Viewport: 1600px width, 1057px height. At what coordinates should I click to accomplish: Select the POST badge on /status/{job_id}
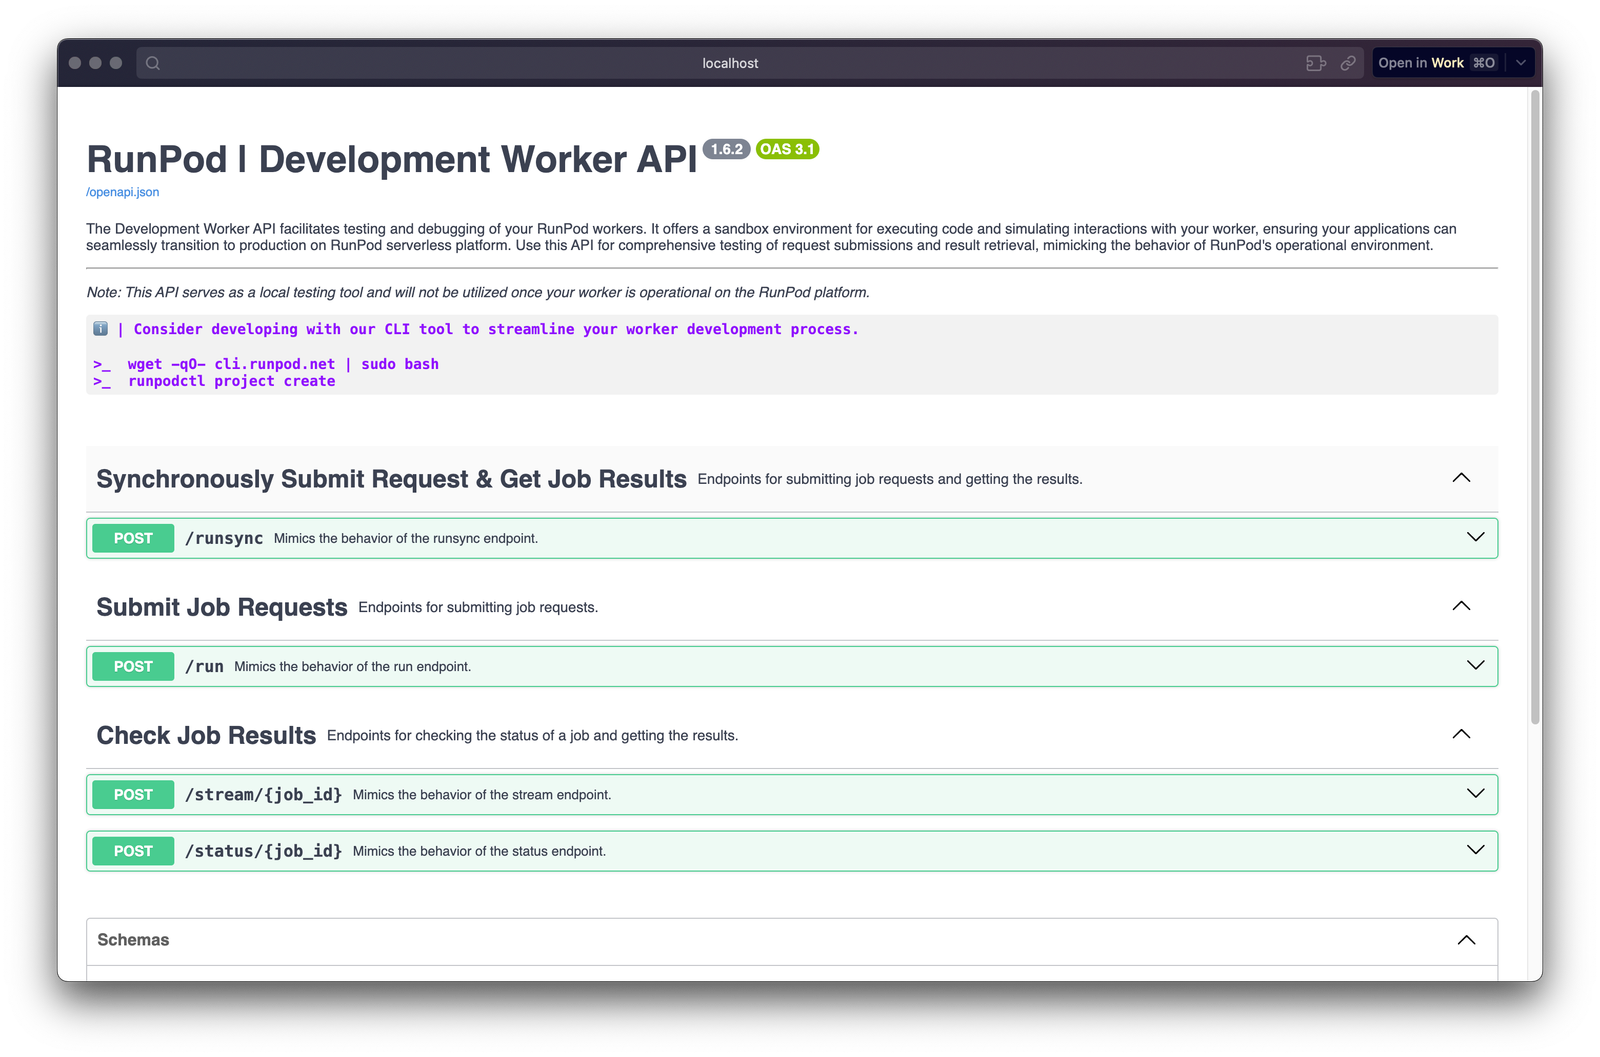click(132, 851)
